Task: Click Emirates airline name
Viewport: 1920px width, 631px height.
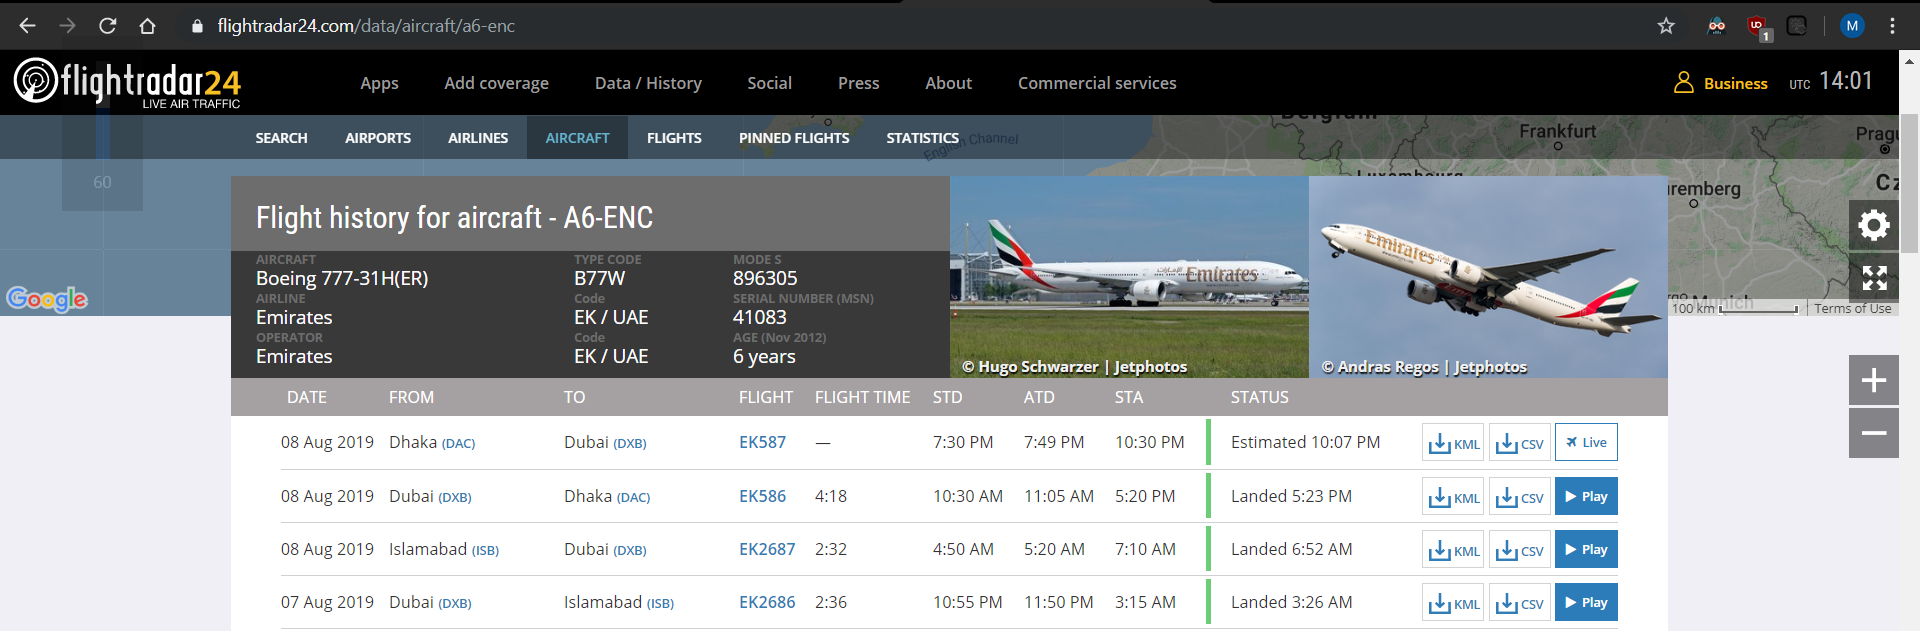Action: 294,318
